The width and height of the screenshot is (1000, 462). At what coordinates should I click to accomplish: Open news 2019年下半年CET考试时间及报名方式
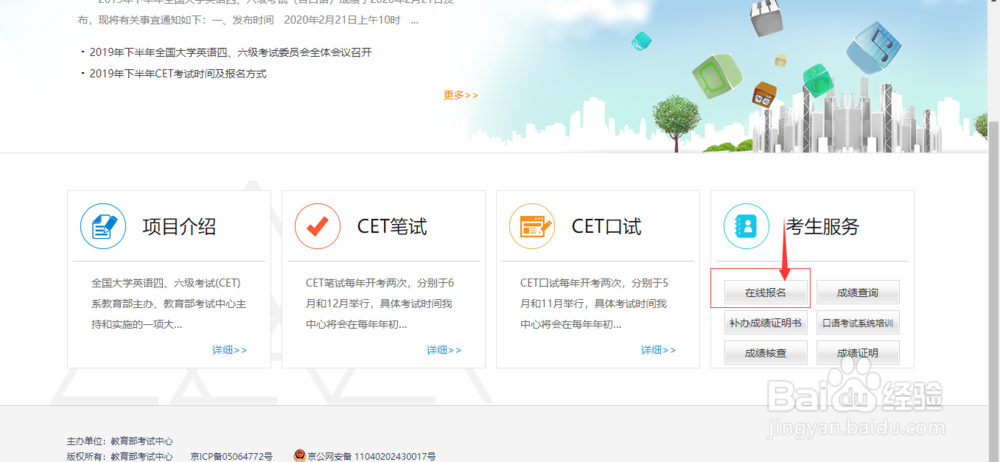[178, 73]
